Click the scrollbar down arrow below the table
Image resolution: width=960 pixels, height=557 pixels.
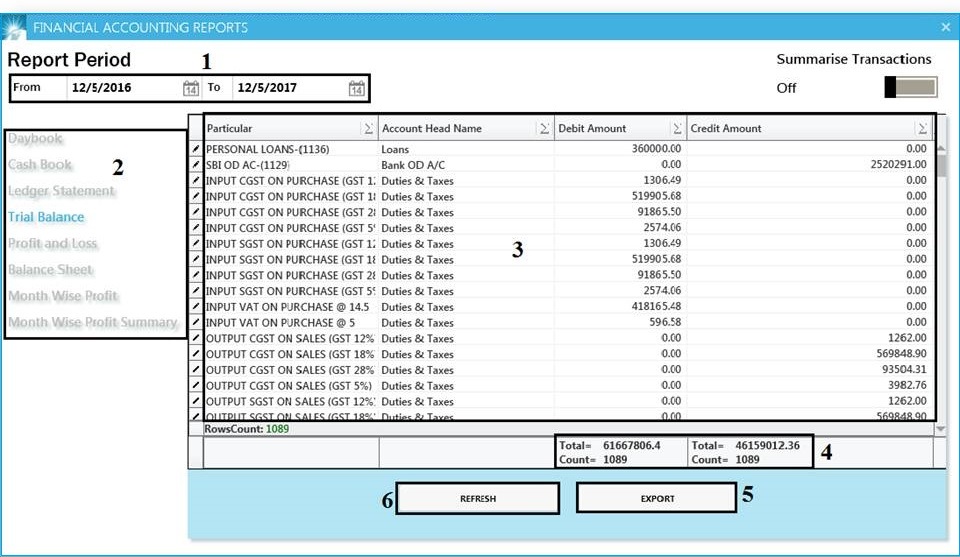[x=941, y=429]
